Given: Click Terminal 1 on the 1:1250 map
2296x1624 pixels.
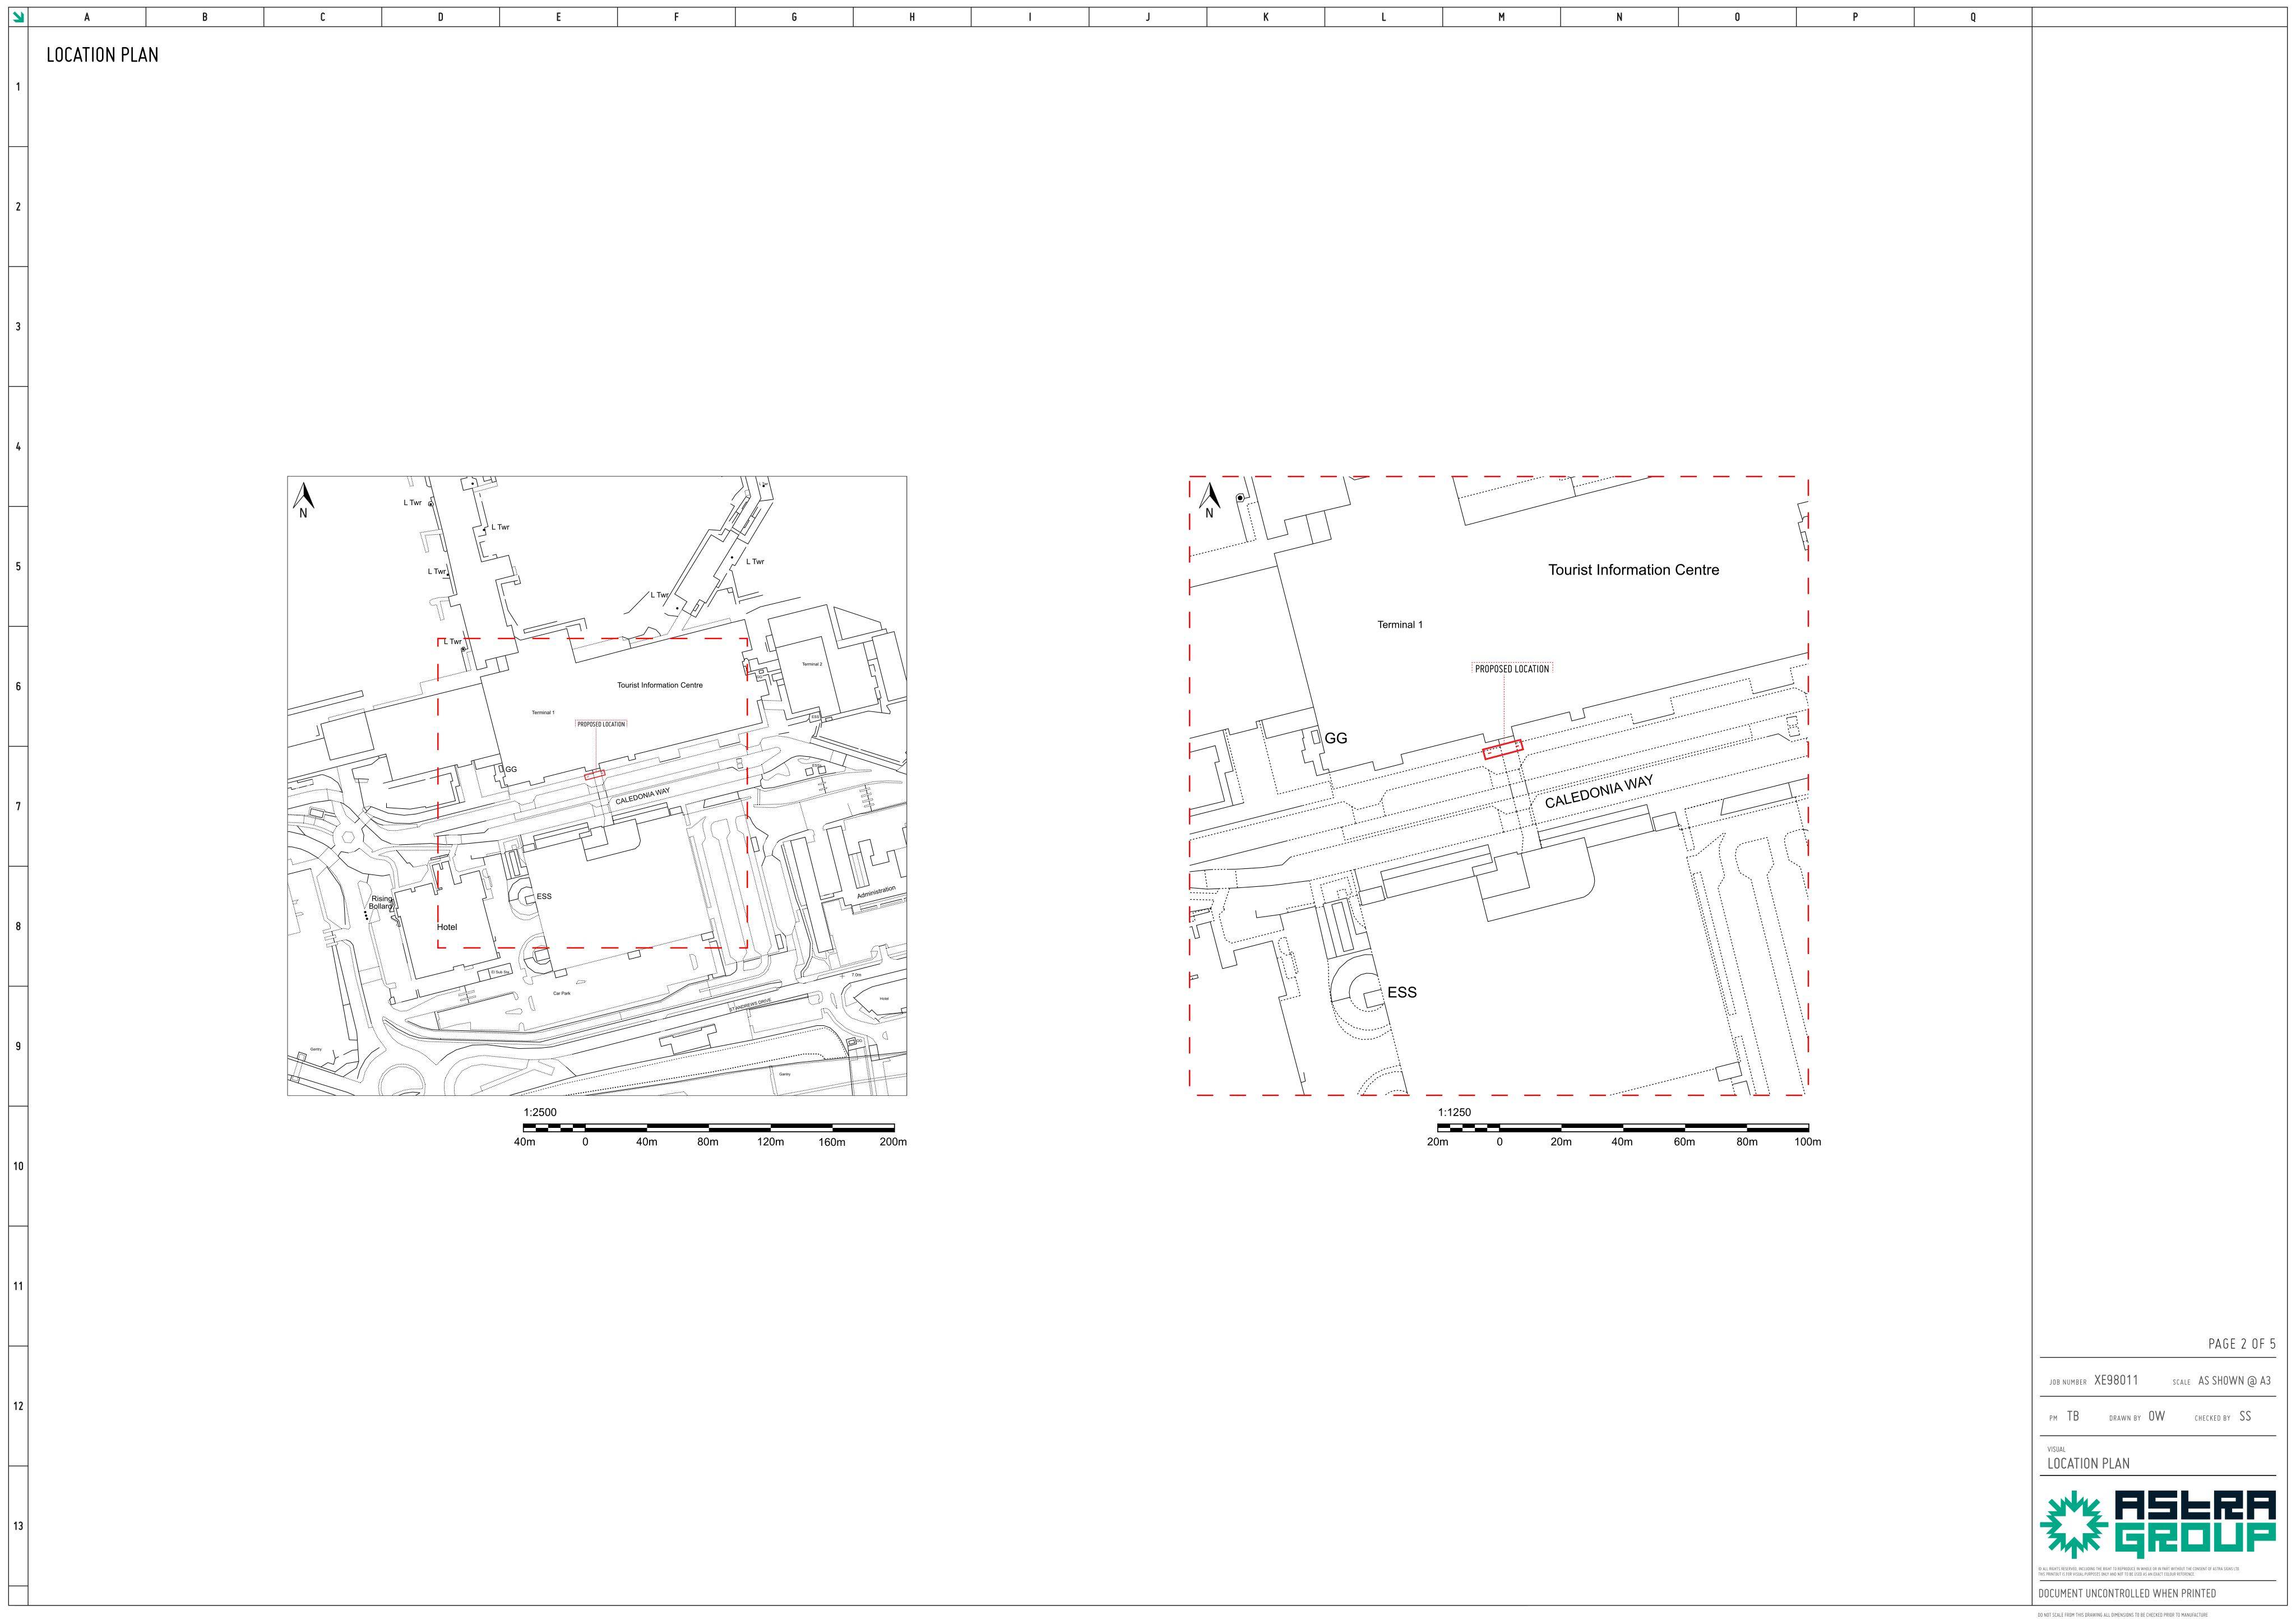Looking at the screenshot, I should [1400, 625].
